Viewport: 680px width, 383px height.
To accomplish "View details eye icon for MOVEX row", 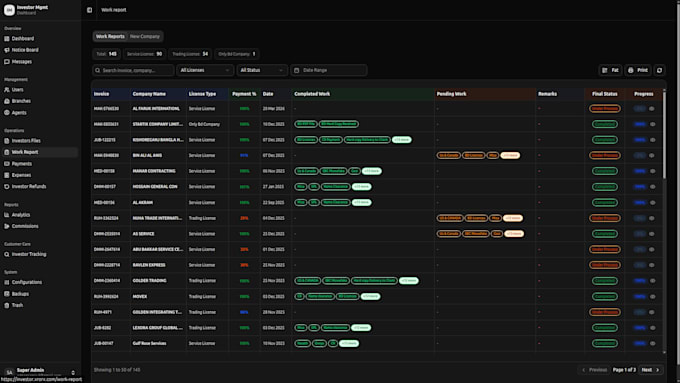I will point(652,297).
